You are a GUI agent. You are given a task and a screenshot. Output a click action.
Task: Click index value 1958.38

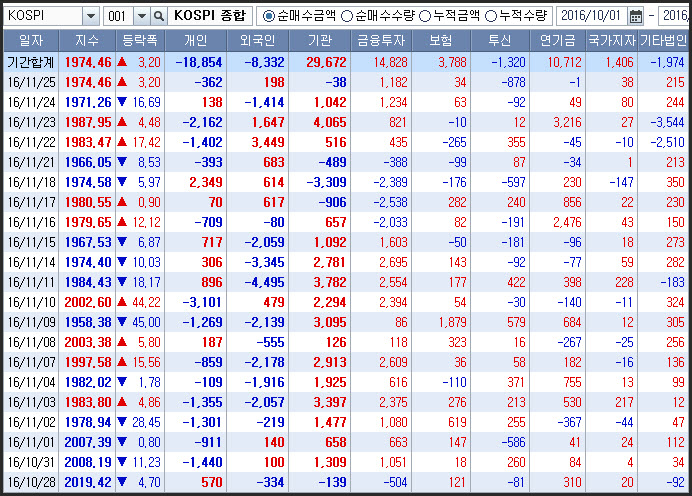[x=88, y=322]
